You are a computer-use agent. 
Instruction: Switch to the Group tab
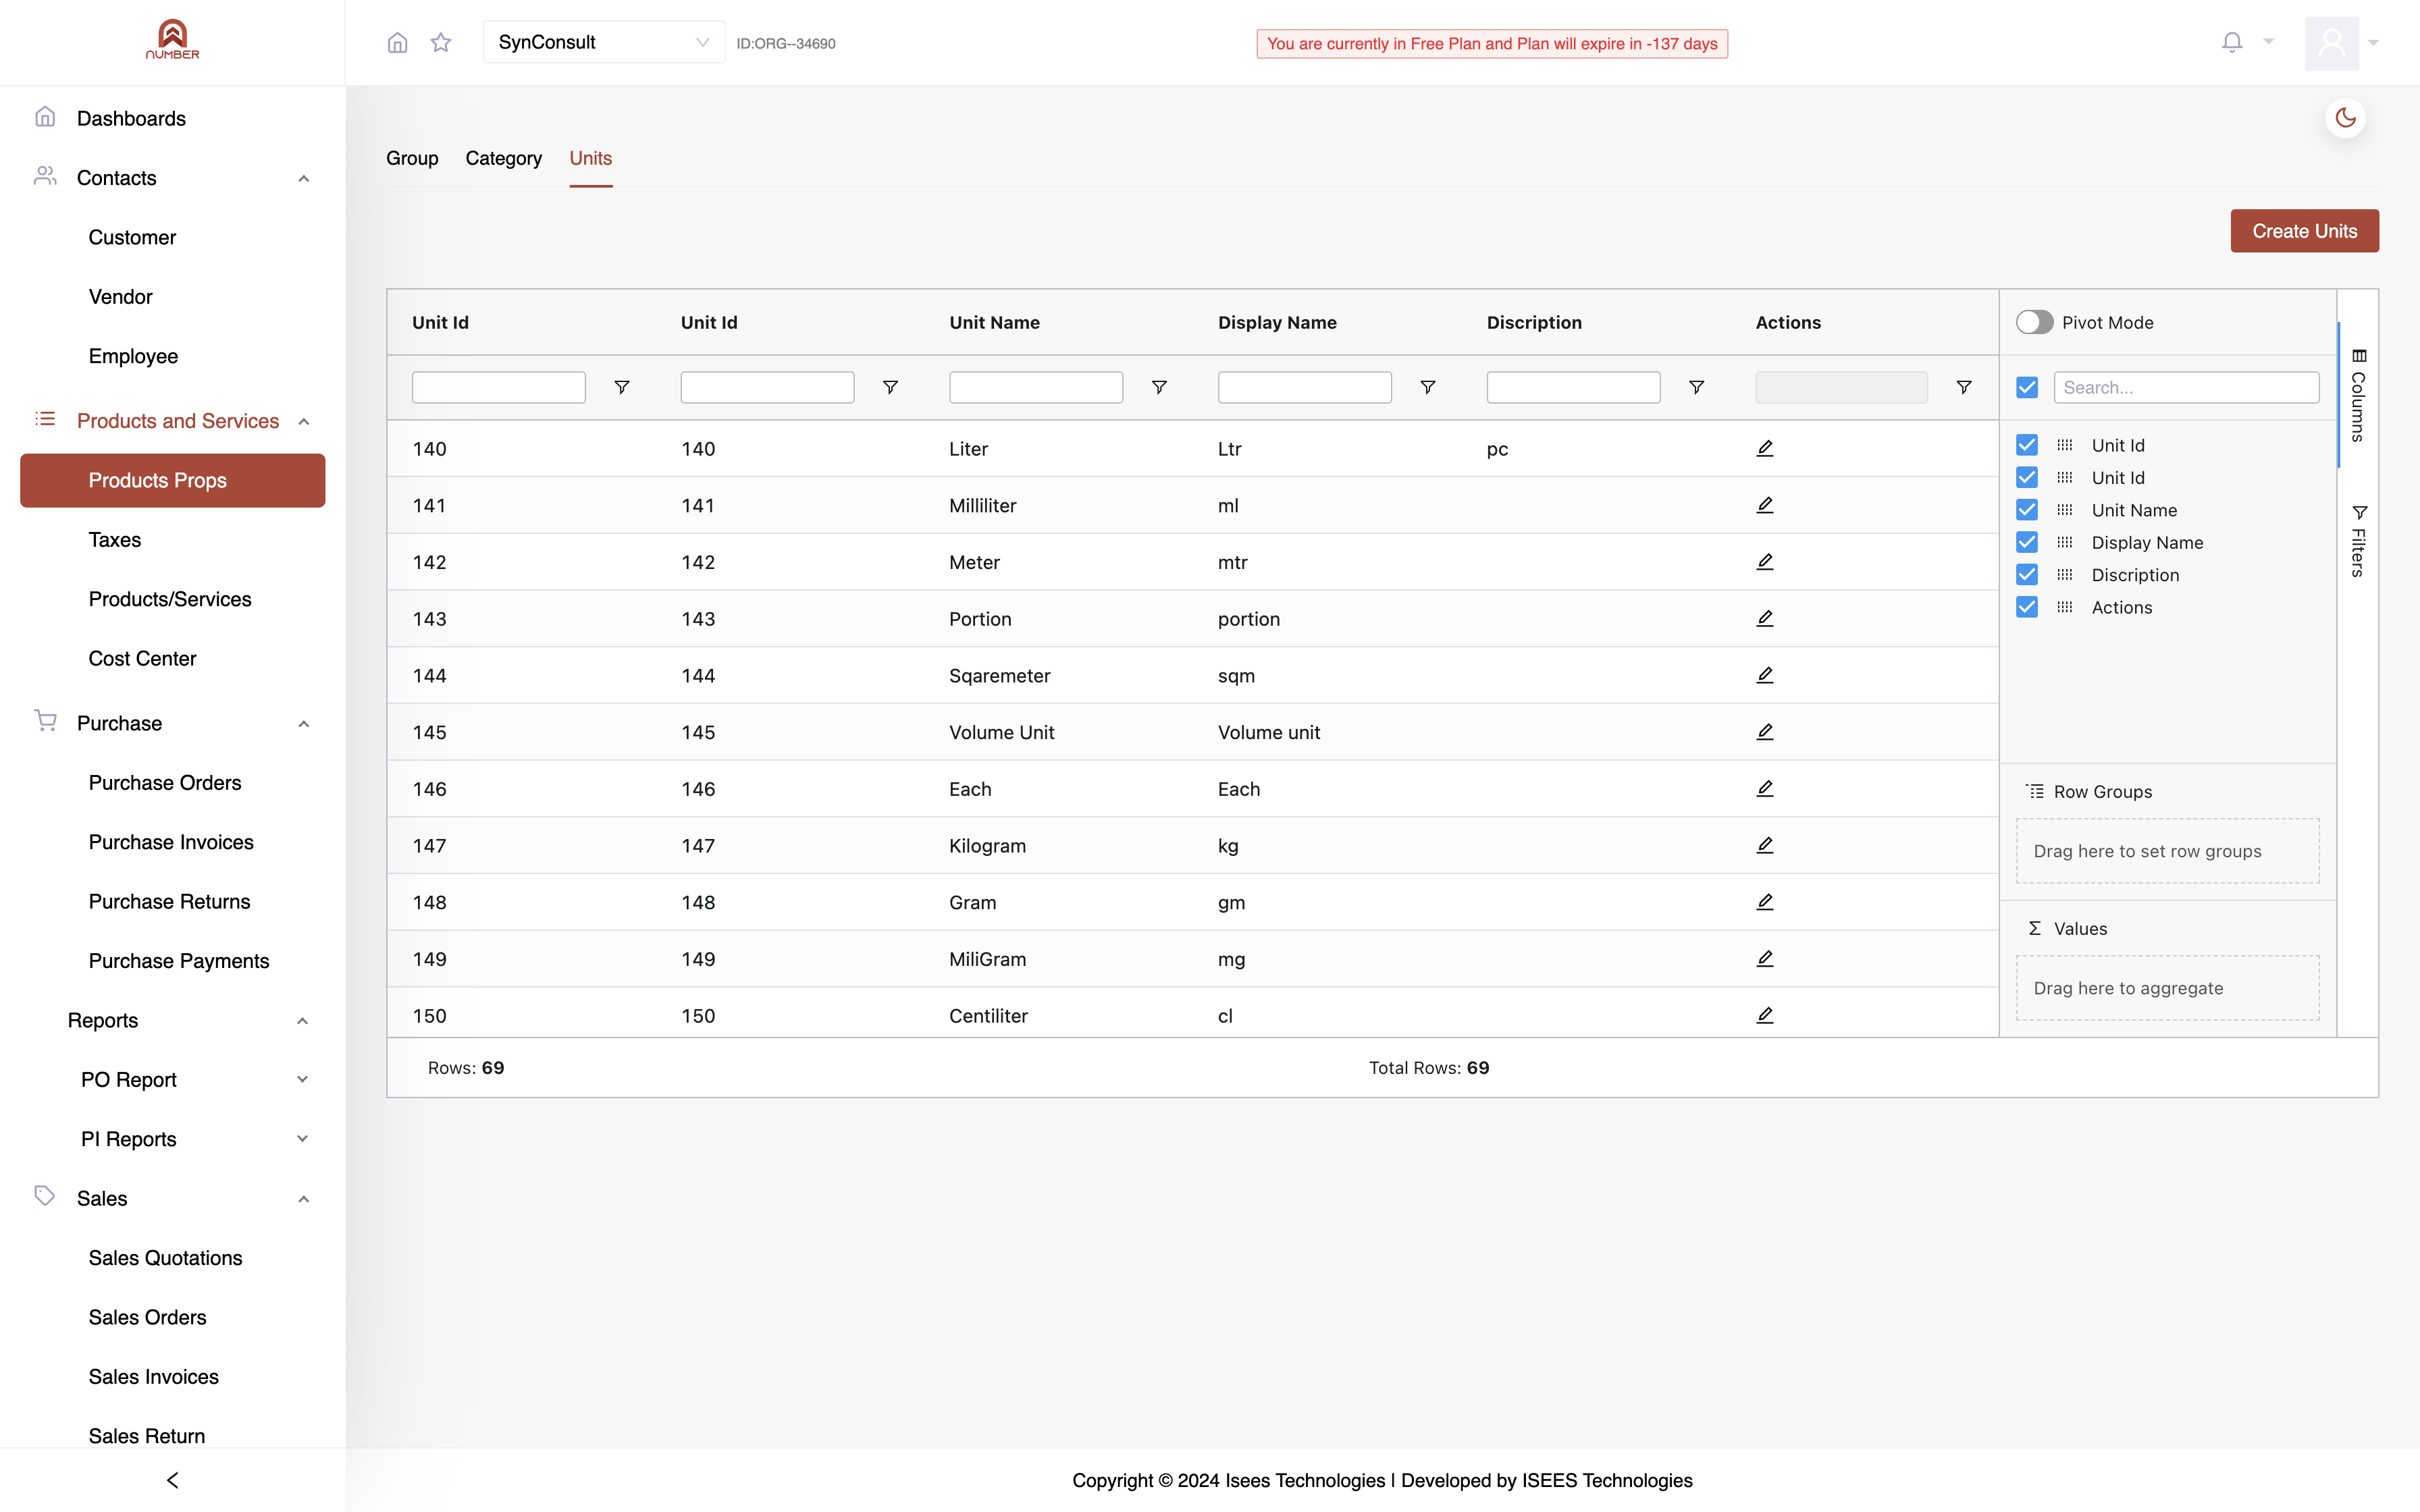412,158
